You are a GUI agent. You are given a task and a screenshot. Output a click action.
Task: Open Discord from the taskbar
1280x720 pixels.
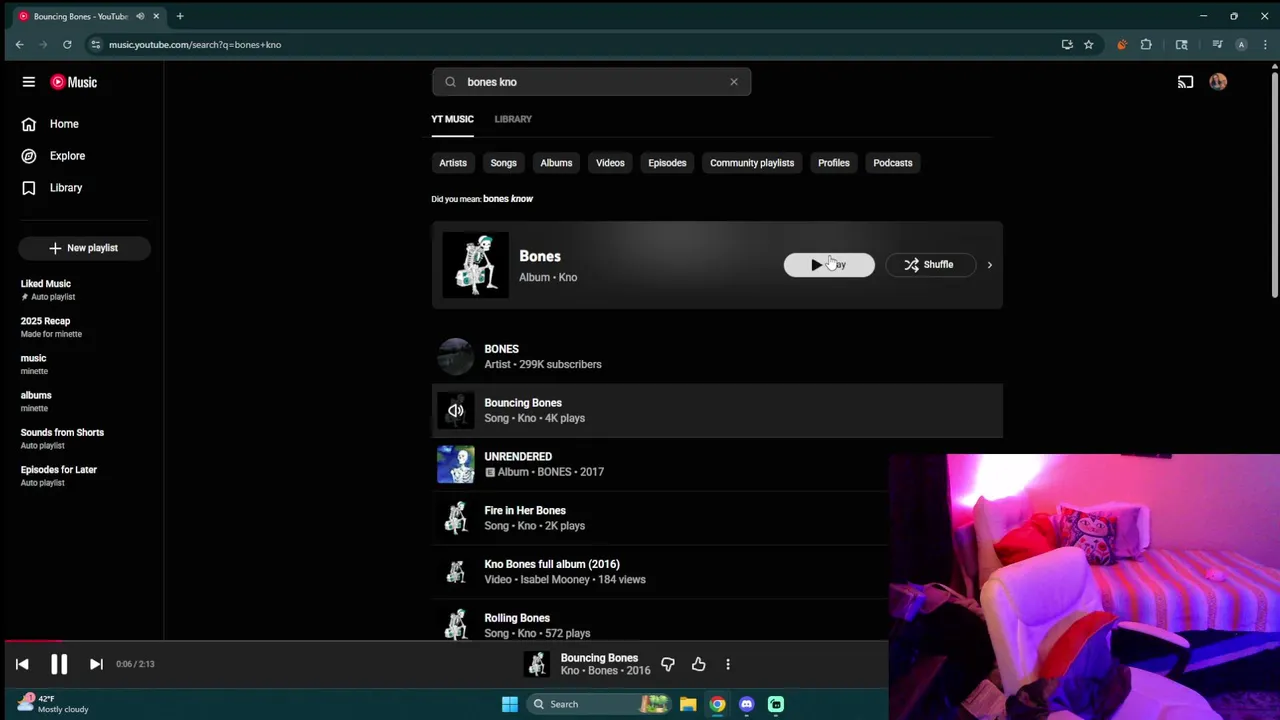tap(746, 704)
